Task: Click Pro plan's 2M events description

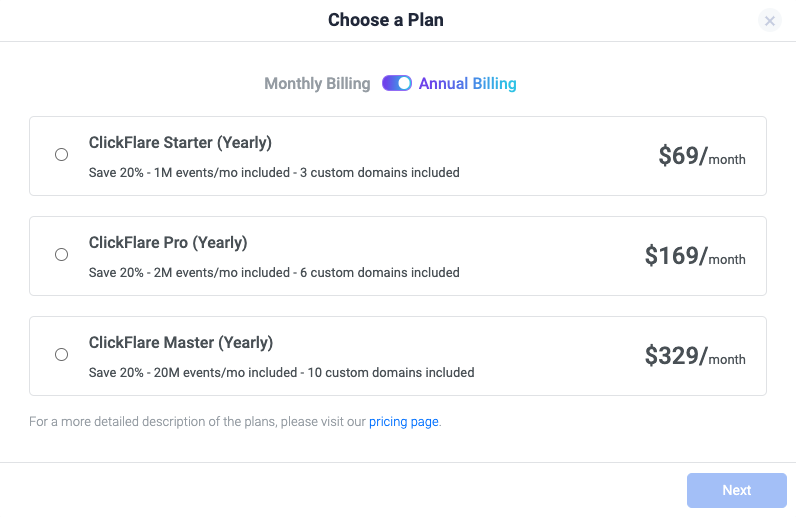Action: (x=274, y=273)
